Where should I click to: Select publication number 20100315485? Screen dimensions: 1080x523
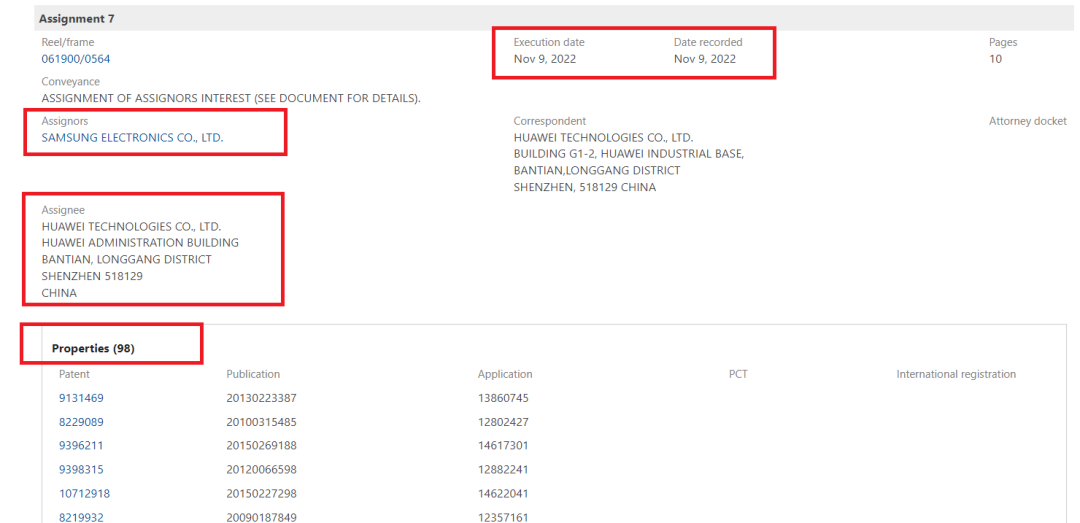[x=261, y=422]
